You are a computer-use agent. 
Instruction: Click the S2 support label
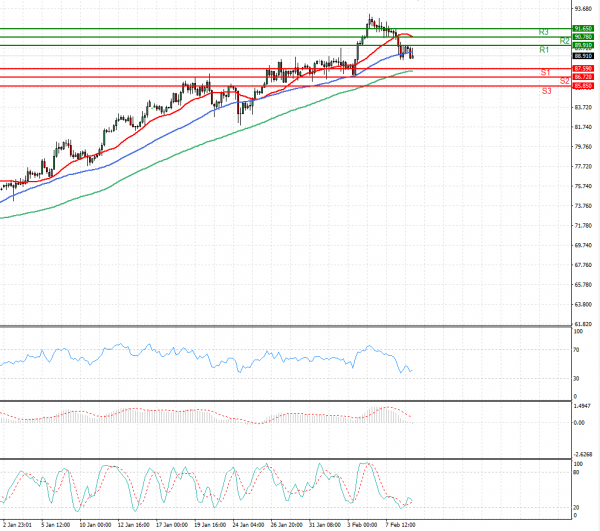point(564,81)
